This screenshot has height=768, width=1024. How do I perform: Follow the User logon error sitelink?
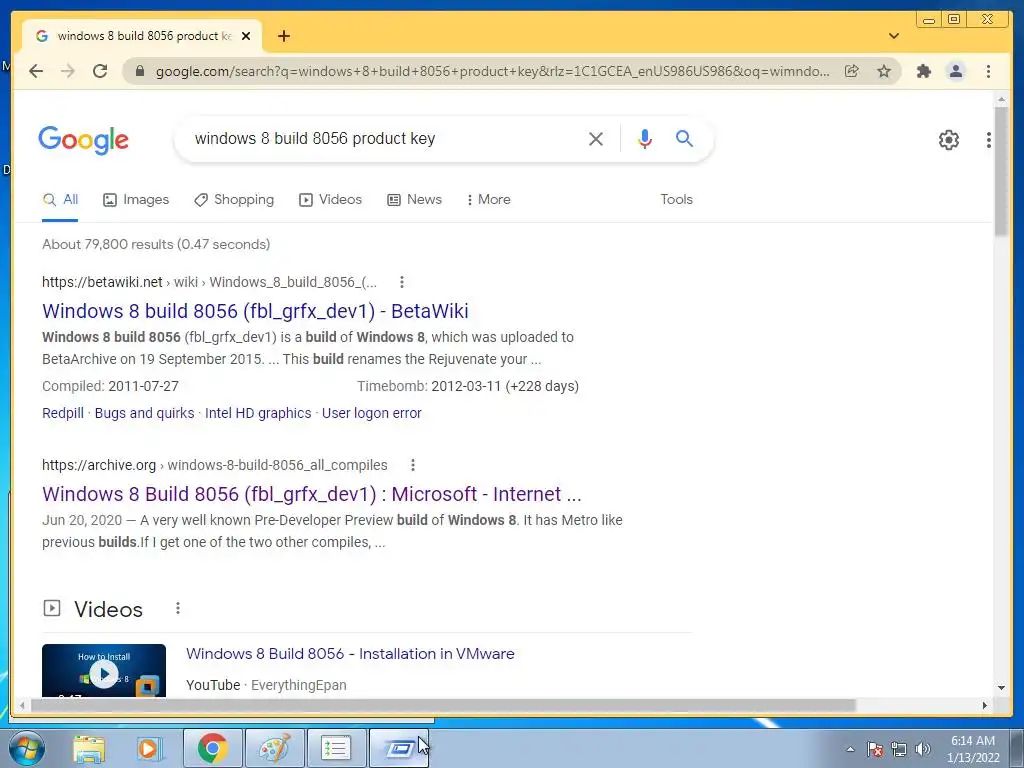pos(372,413)
